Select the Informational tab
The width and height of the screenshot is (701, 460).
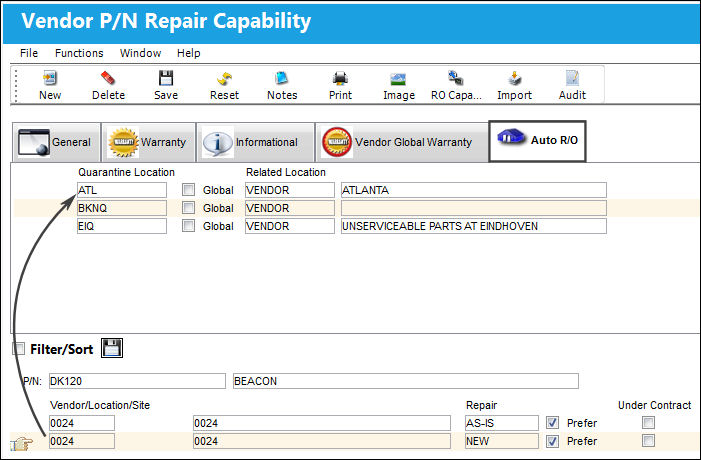[x=255, y=142]
